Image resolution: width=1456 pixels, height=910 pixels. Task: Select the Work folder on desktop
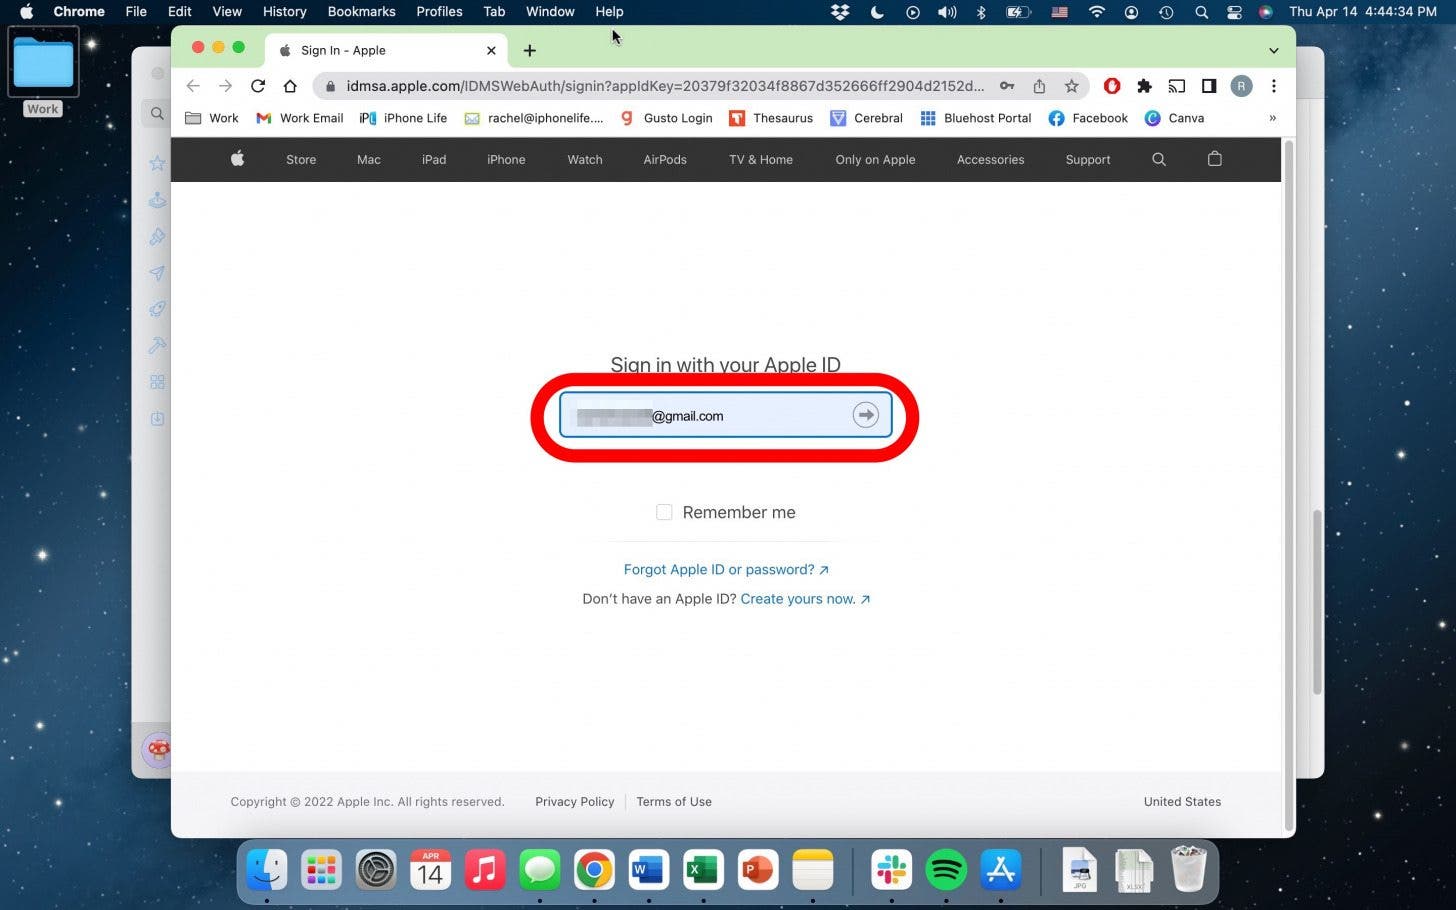click(43, 72)
